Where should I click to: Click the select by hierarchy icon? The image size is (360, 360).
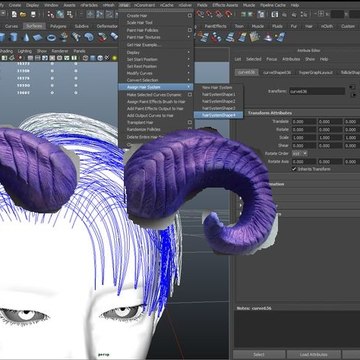(51, 14)
